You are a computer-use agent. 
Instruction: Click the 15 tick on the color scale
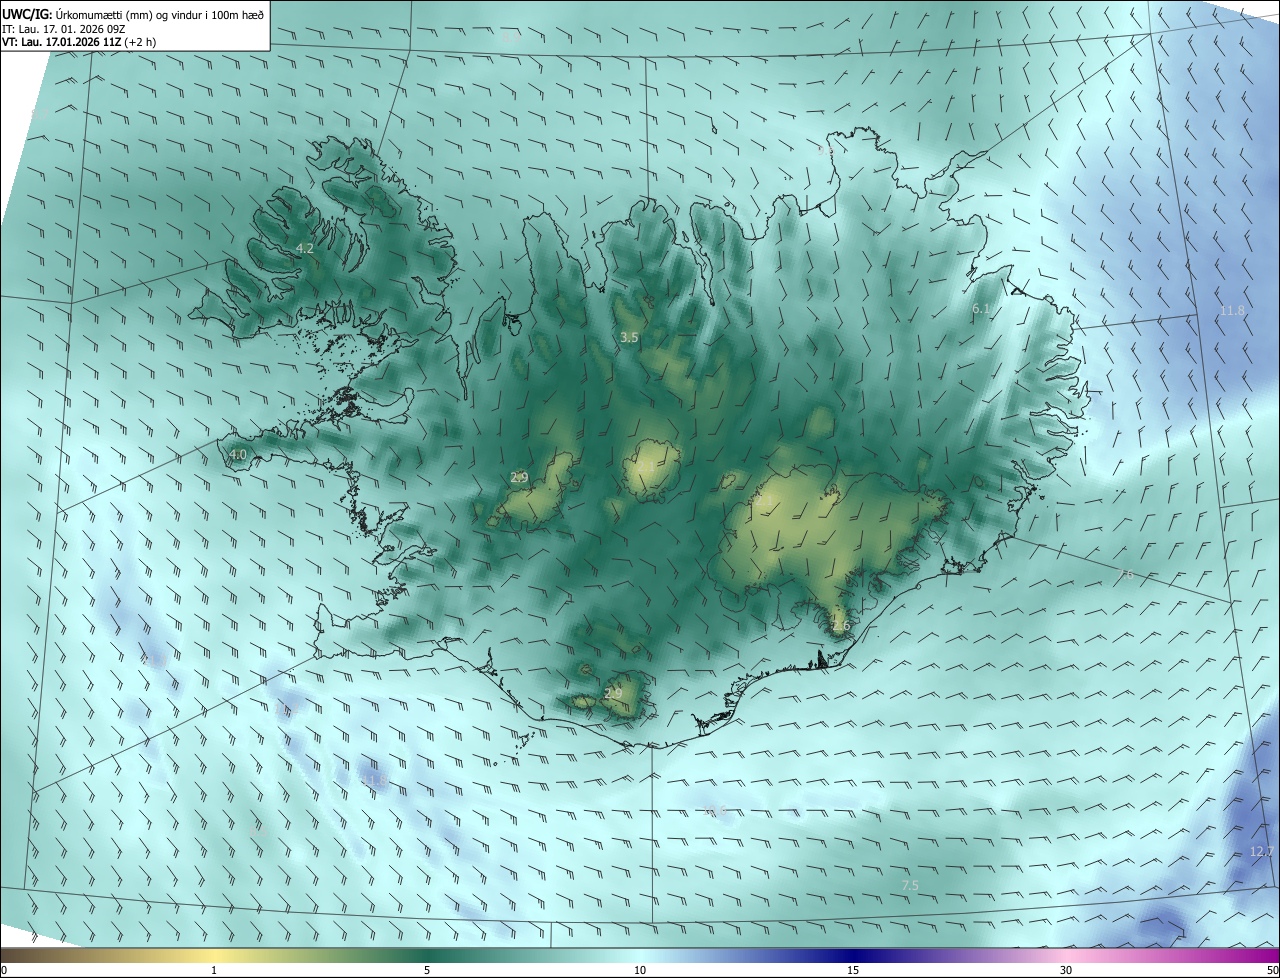click(x=853, y=971)
